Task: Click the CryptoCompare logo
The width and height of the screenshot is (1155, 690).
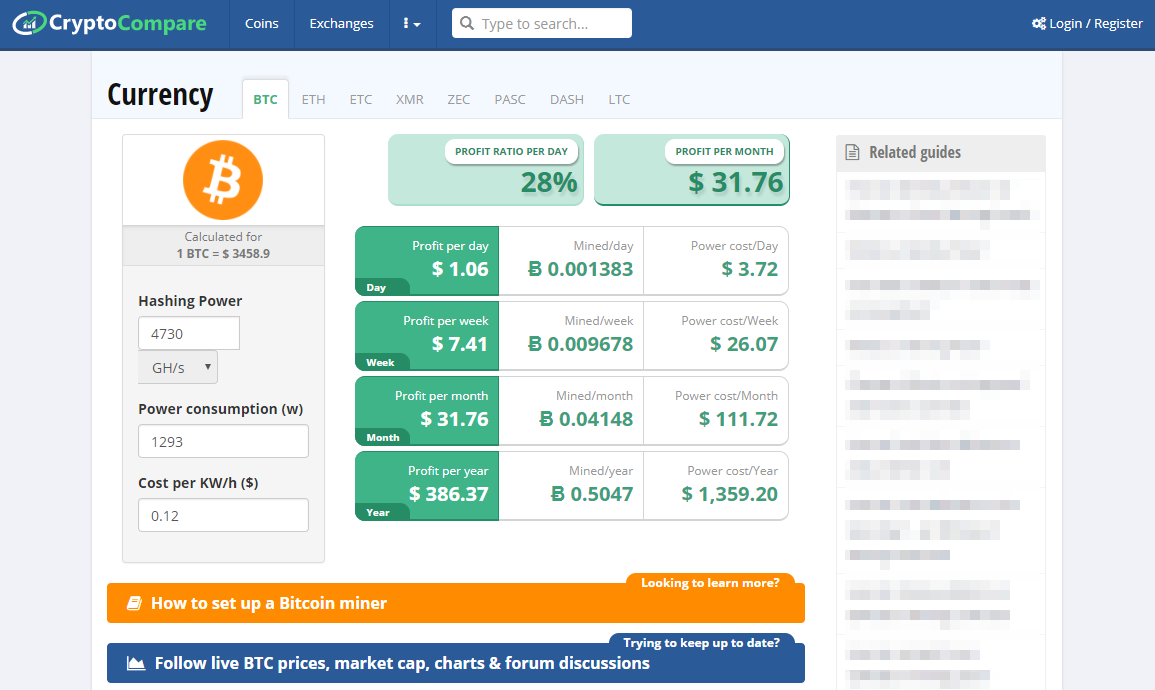Action: (x=110, y=23)
